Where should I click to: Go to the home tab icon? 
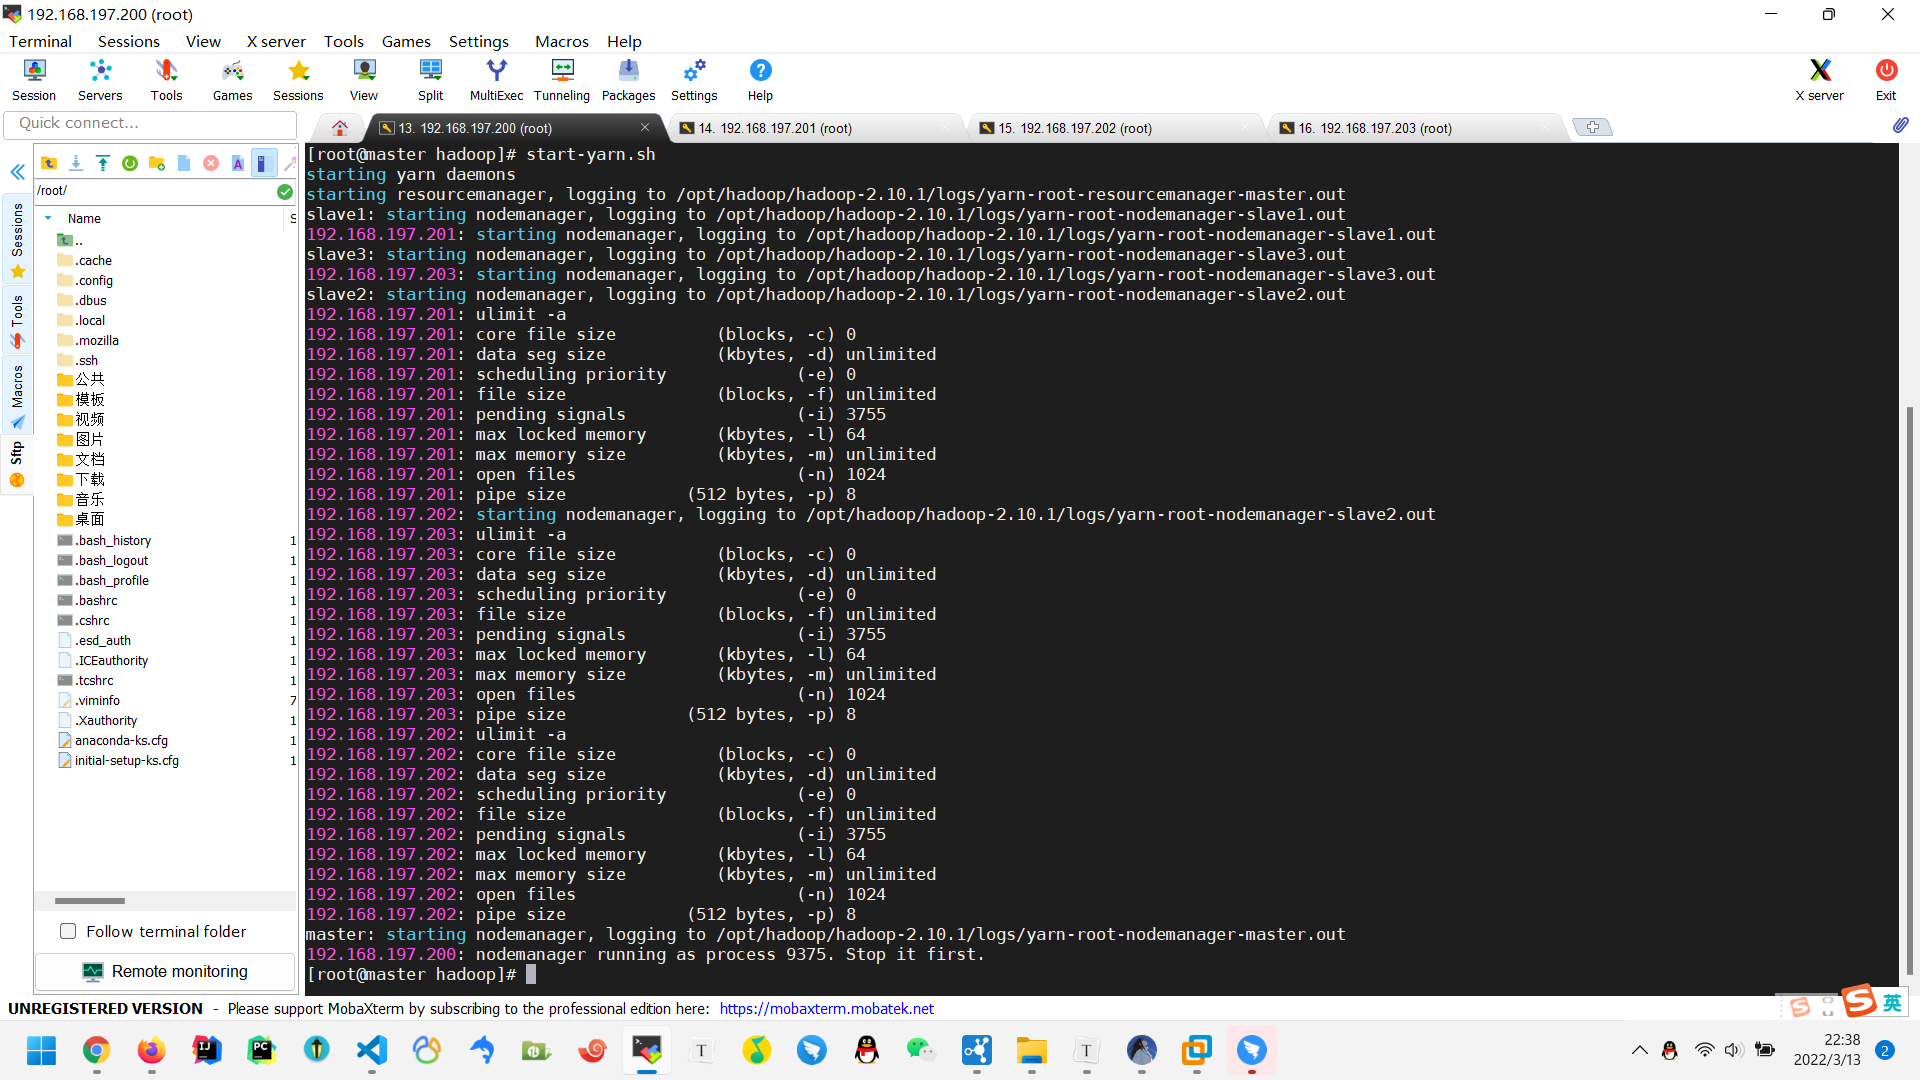(x=340, y=127)
